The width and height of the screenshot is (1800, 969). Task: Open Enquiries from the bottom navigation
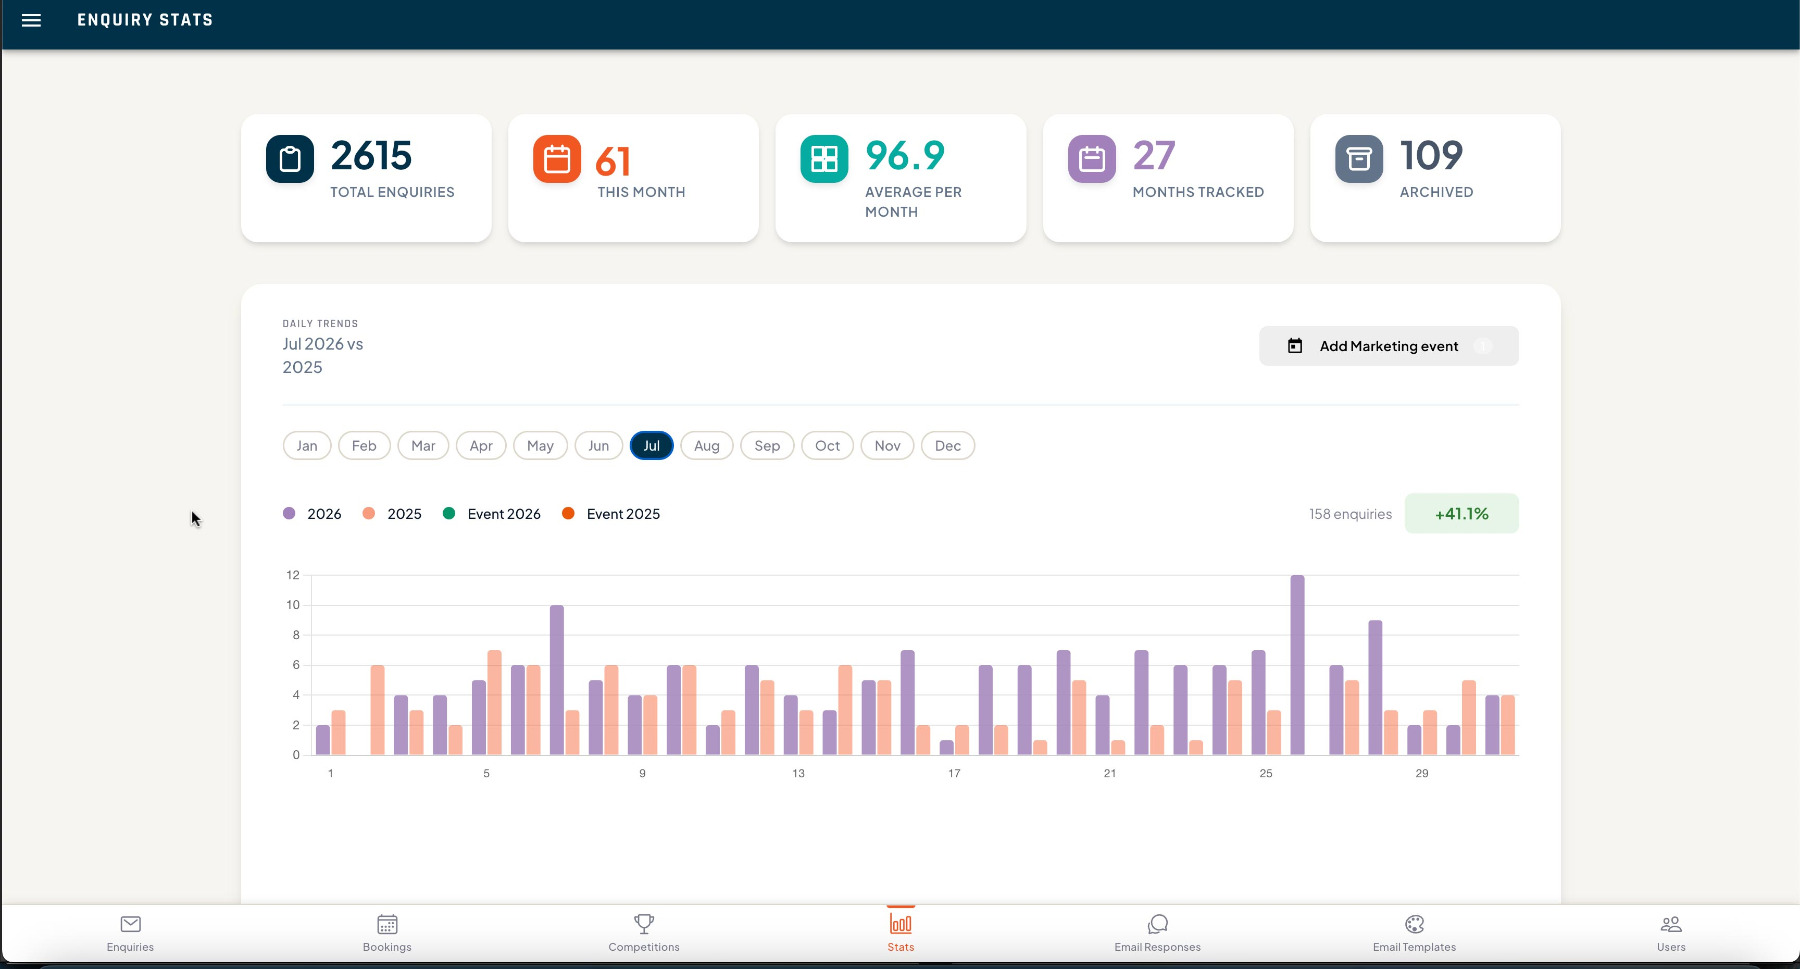[x=130, y=933]
